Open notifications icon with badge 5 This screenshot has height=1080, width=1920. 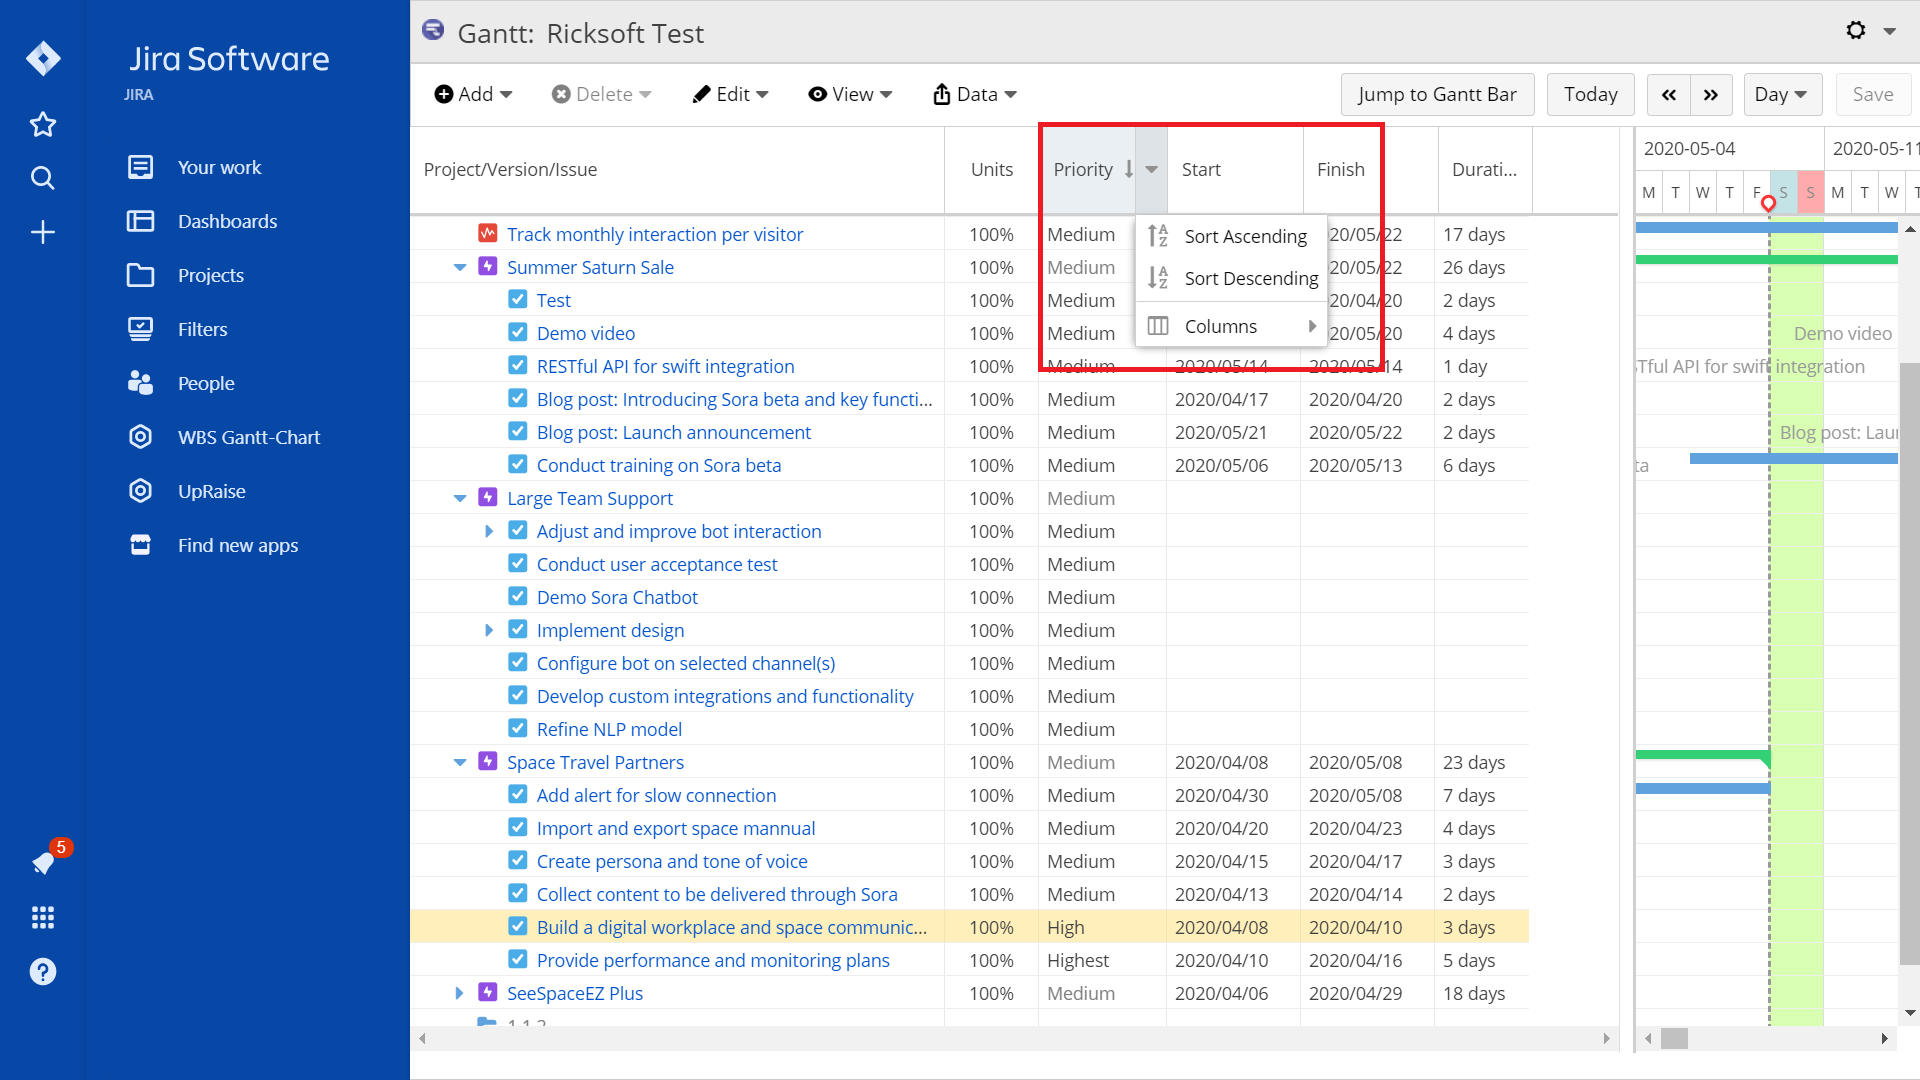[45, 861]
